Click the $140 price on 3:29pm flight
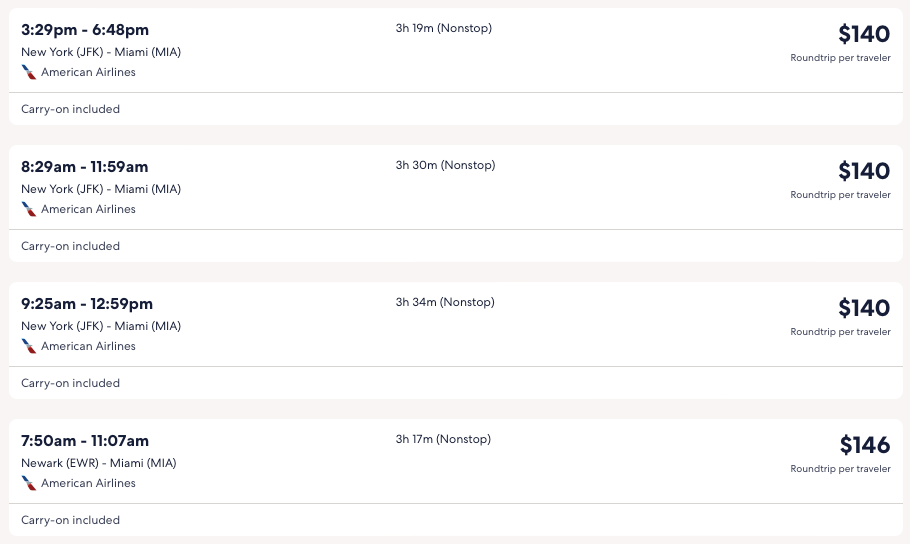 [864, 34]
